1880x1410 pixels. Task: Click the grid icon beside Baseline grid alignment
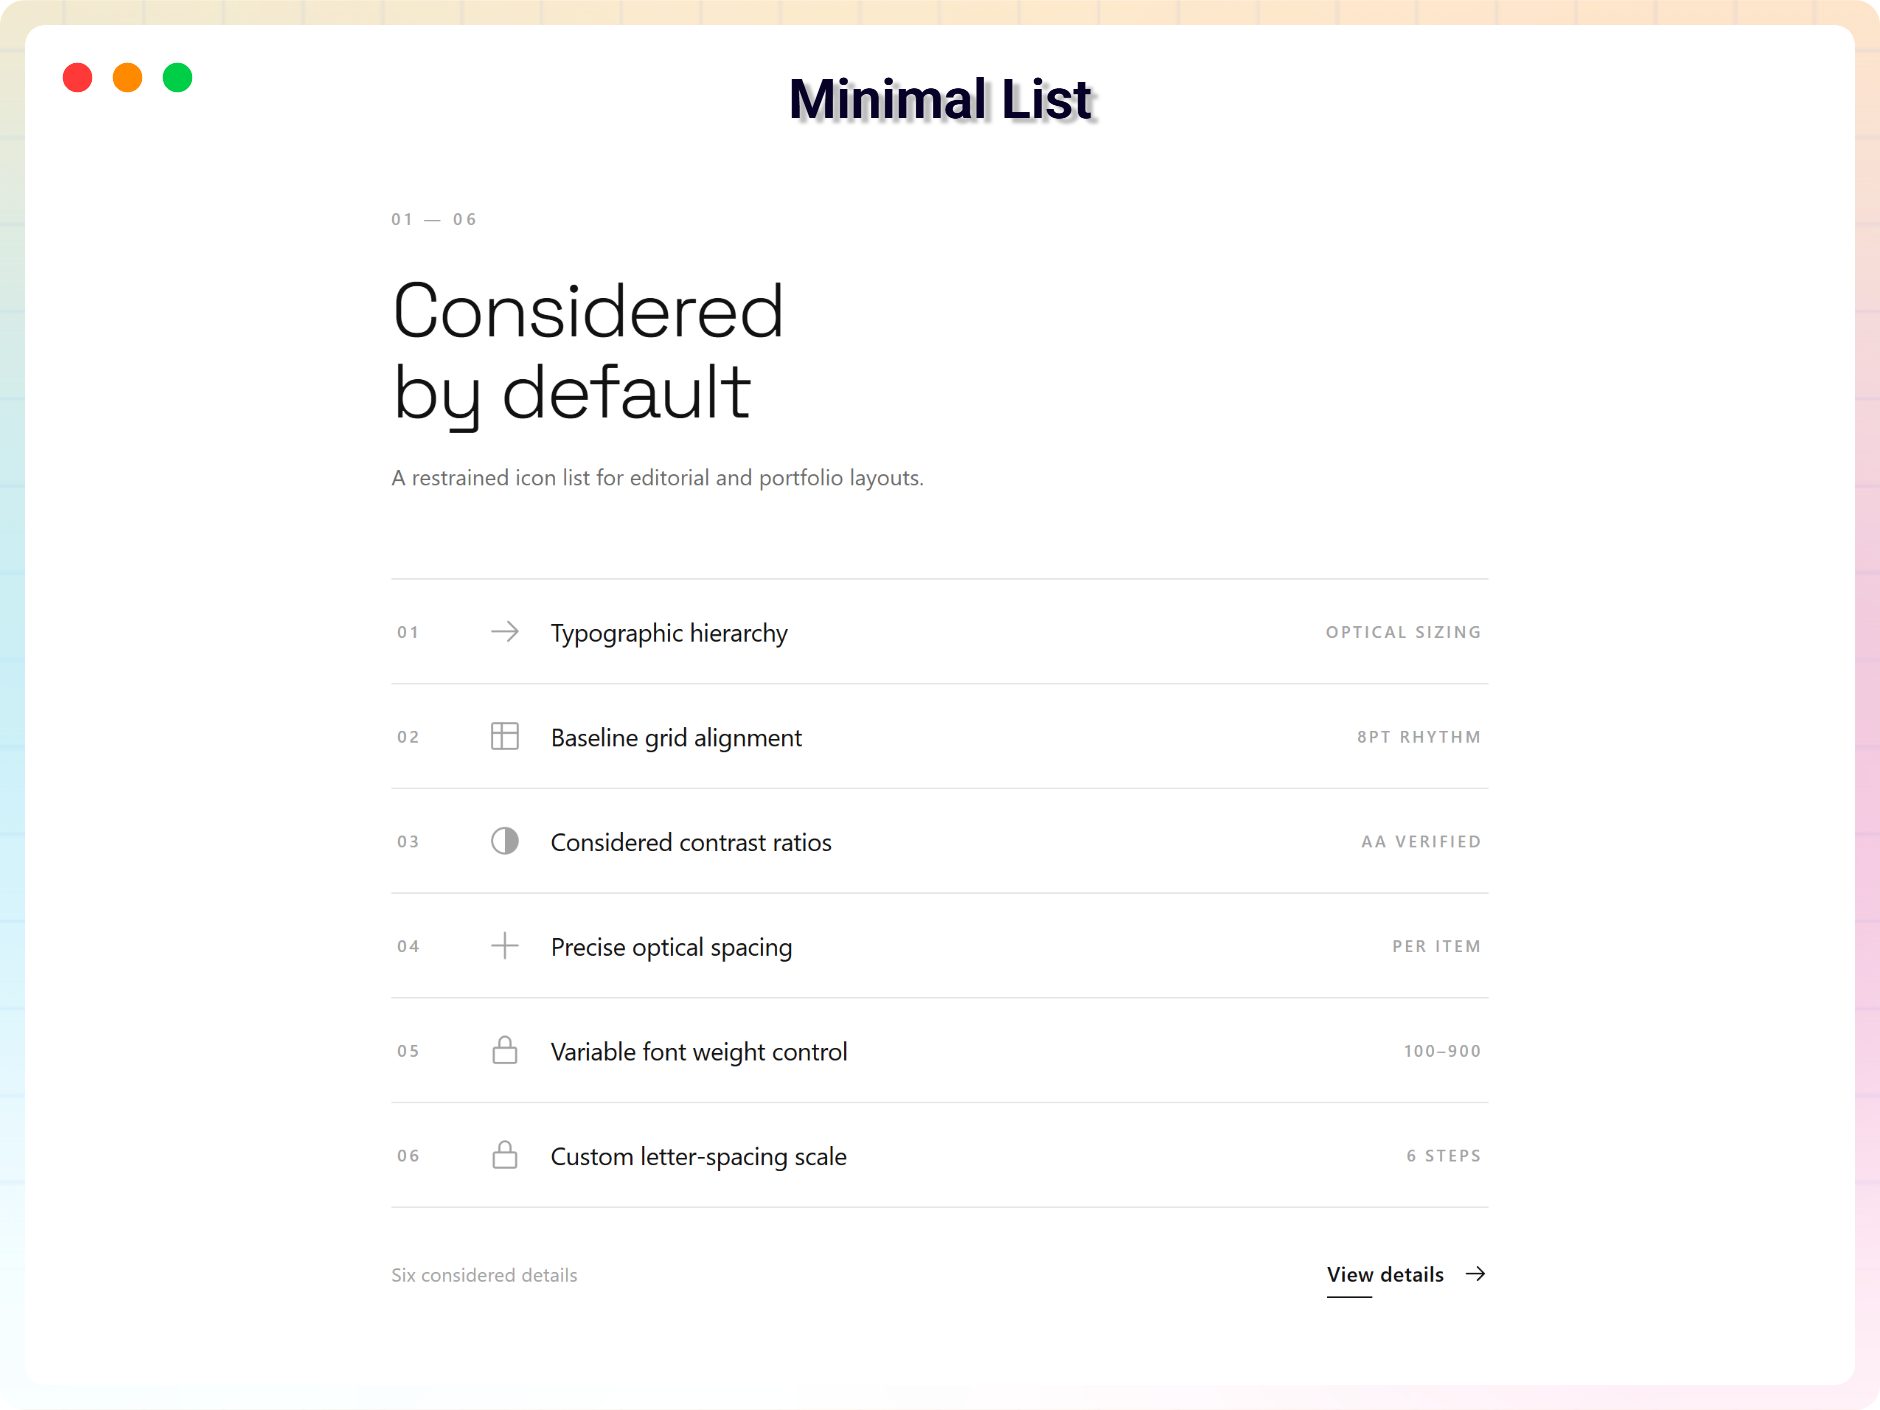click(x=505, y=737)
